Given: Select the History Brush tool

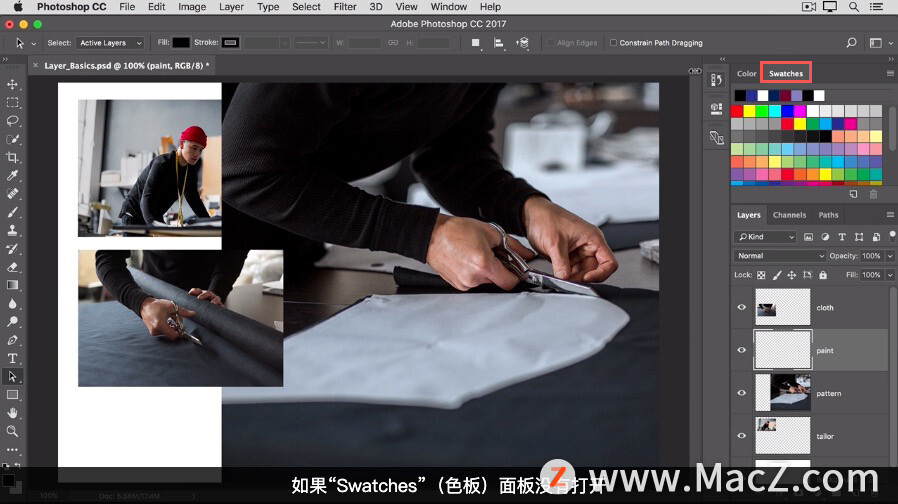Looking at the screenshot, I should point(12,249).
